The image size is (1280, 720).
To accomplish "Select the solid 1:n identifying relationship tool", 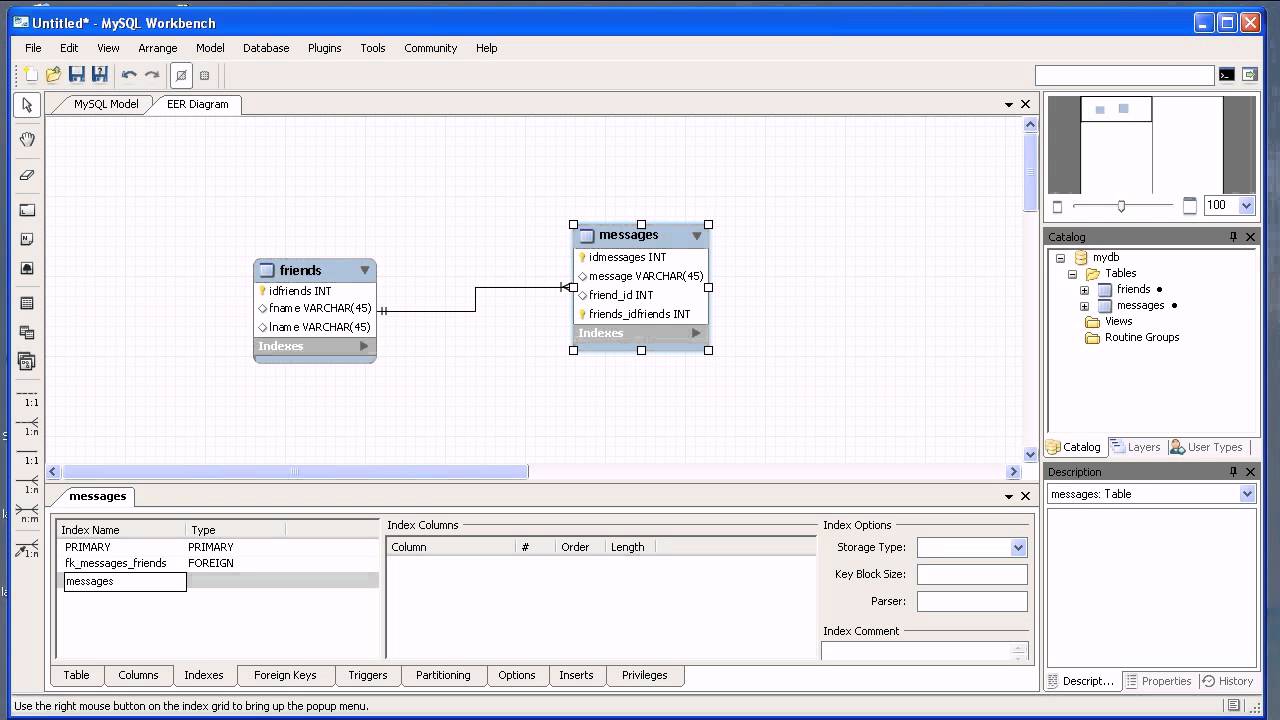I will pyautogui.click(x=27, y=485).
